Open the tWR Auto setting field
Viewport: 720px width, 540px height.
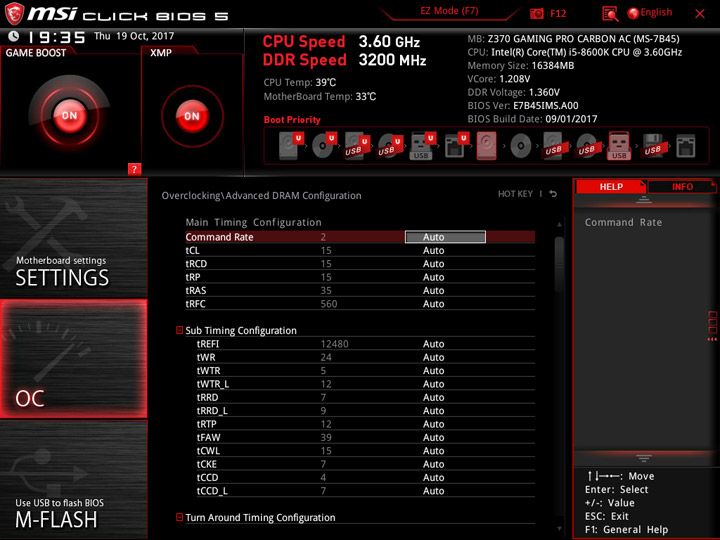(433, 357)
